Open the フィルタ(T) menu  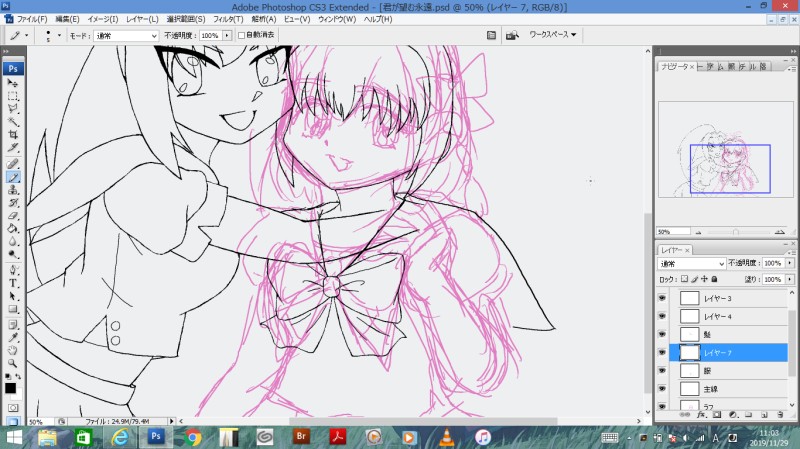(228, 19)
